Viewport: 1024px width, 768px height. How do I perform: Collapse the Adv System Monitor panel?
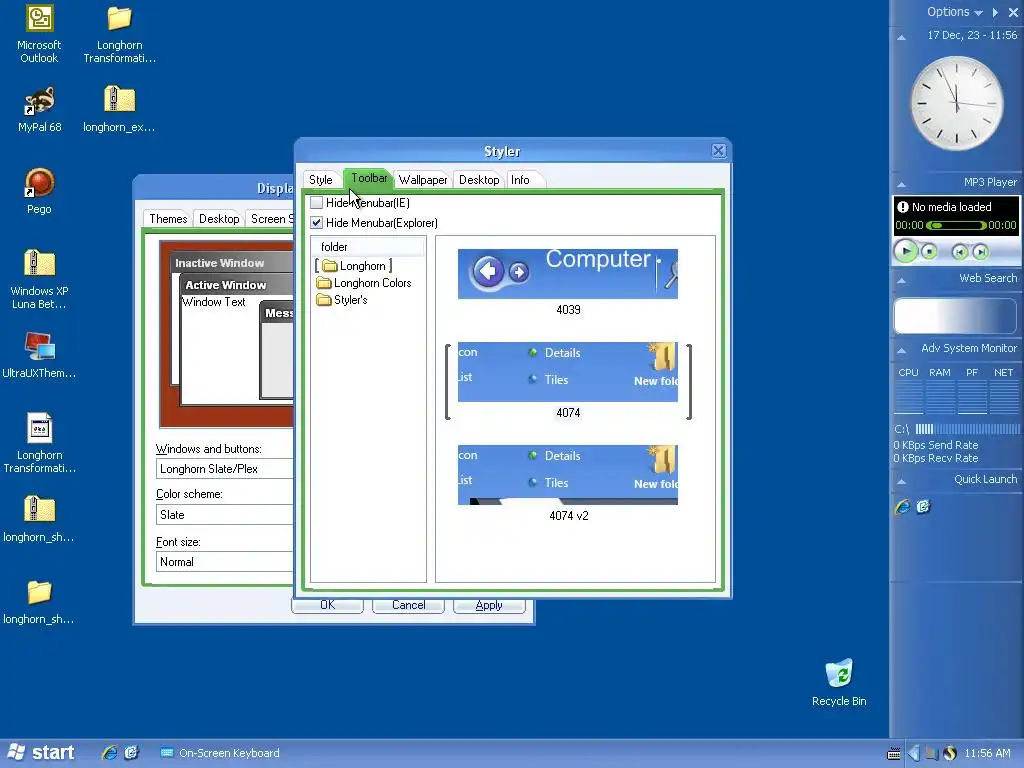click(x=901, y=351)
